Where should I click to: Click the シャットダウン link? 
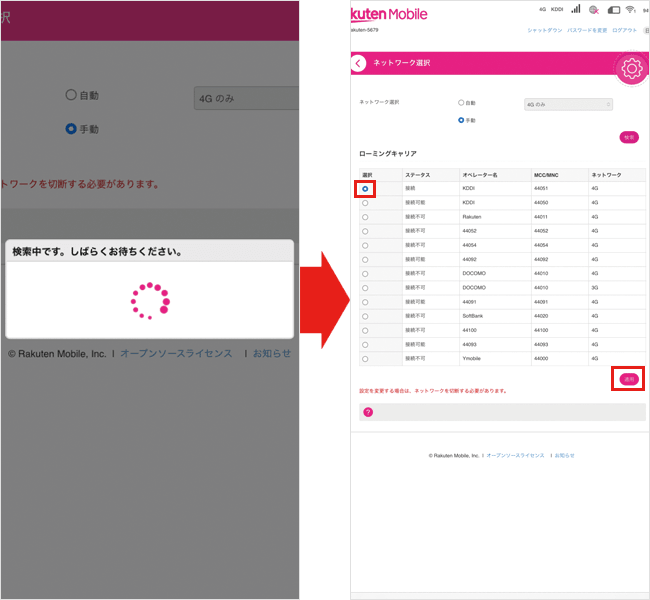click(x=544, y=31)
